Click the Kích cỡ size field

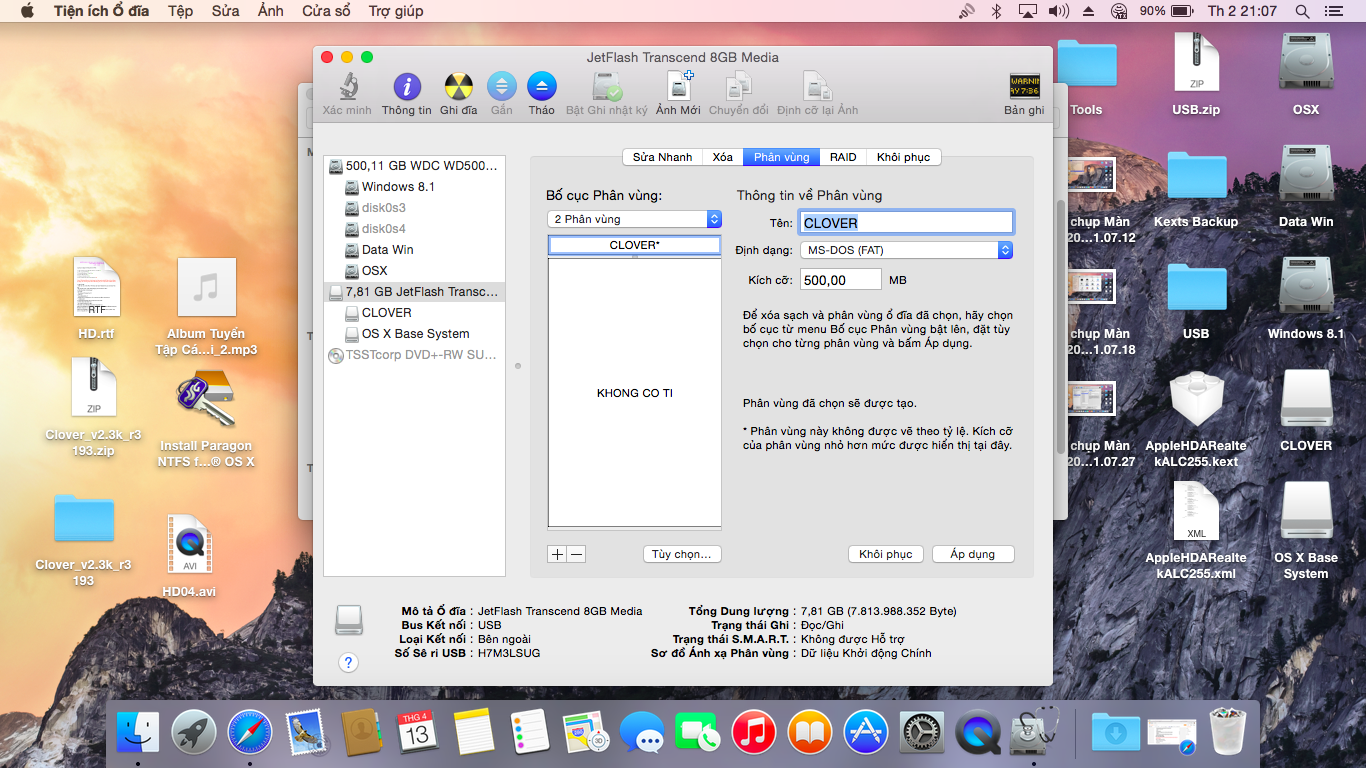coord(841,280)
